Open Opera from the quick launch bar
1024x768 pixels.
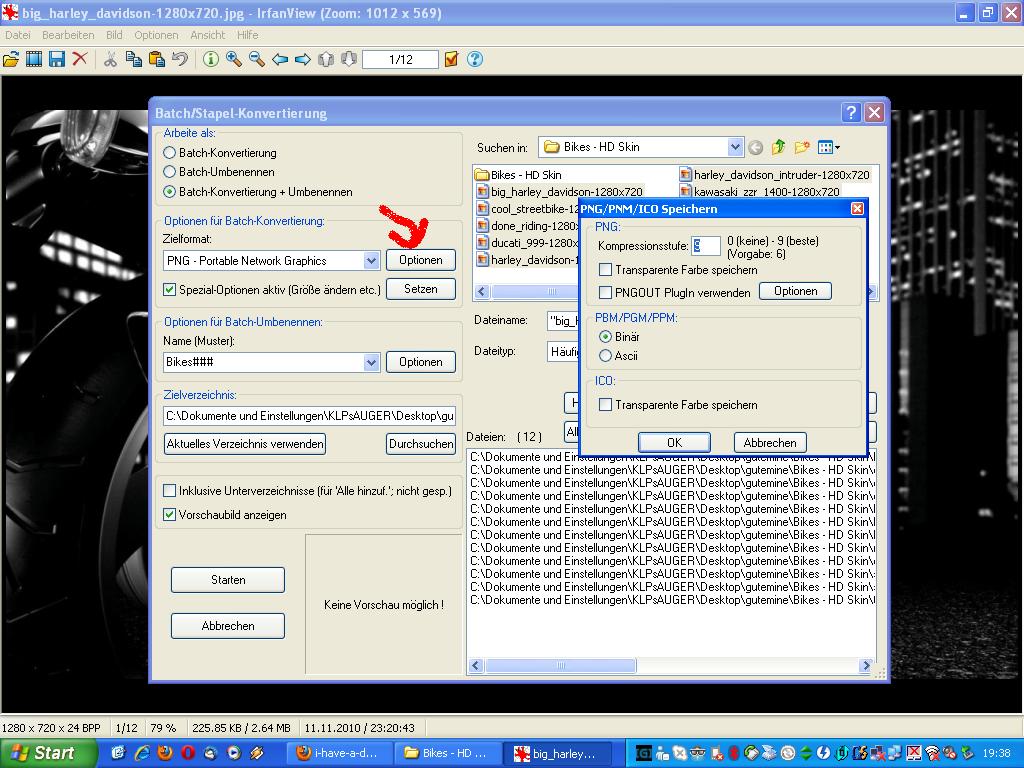point(187,753)
